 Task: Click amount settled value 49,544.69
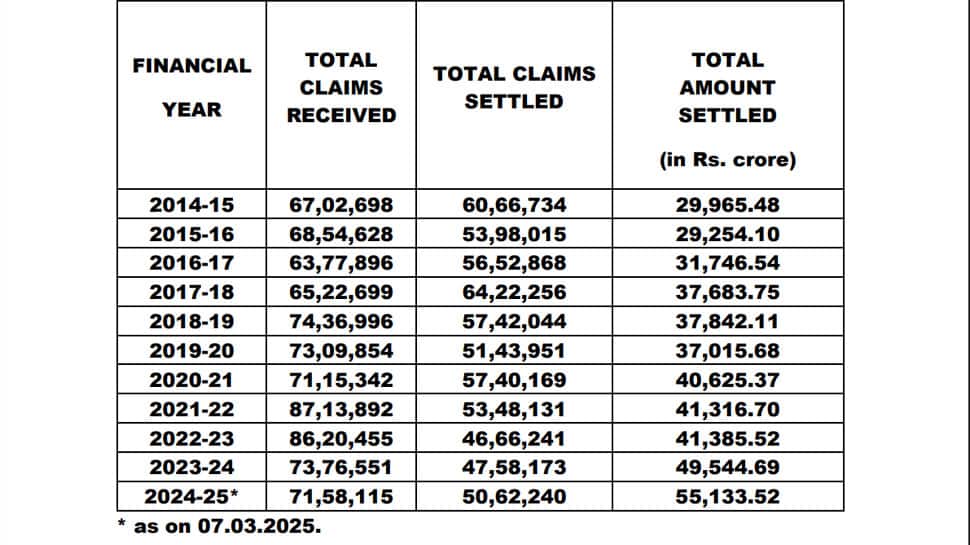[728, 467]
